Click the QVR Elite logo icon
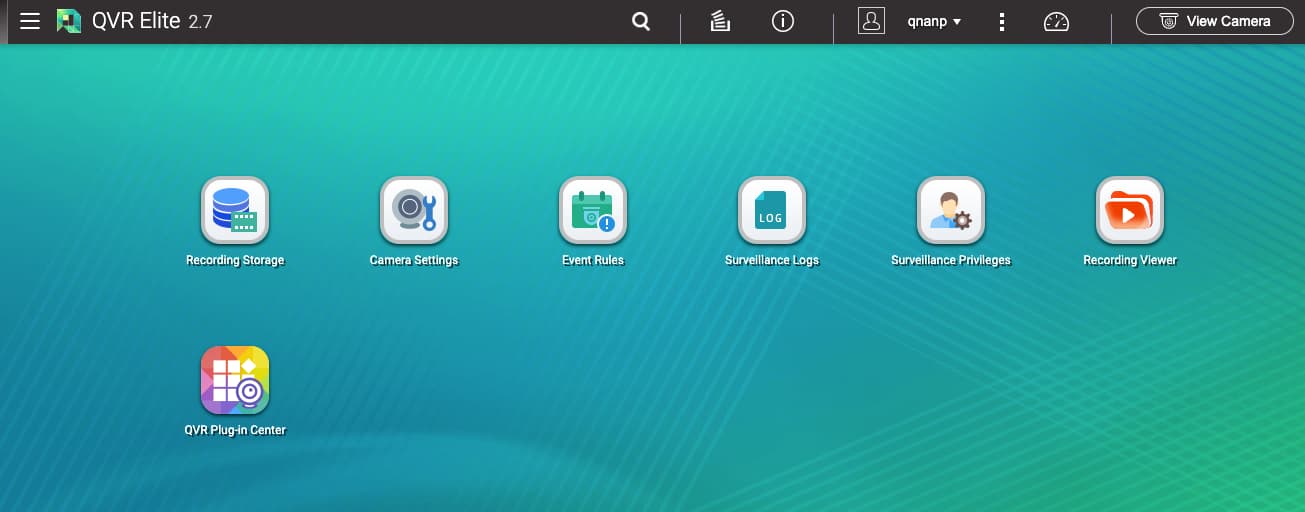1305x512 pixels. (69, 21)
